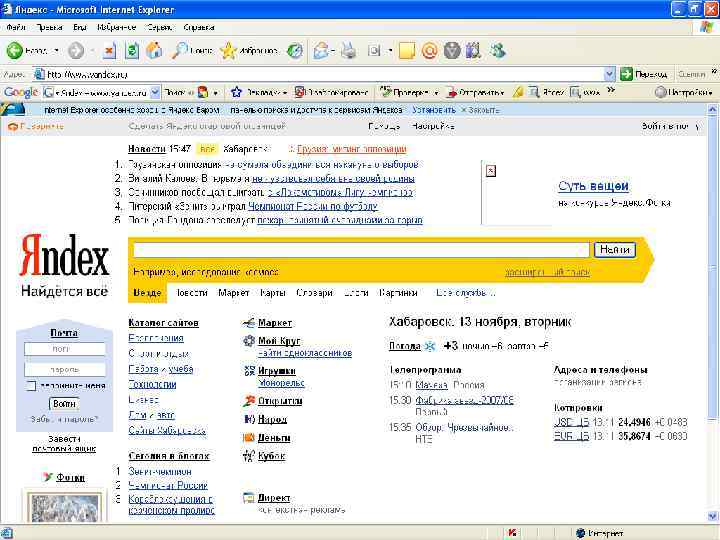This screenshot has width=720, height=540.
Task: Open the Справка menu
Action: [198, 28]
